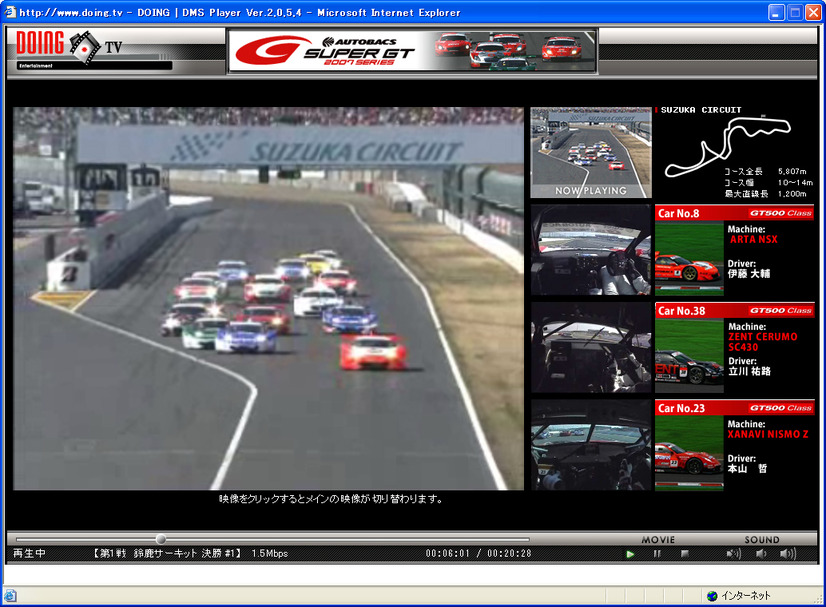Image resolution: width=826 pixels, height=607 pixels.
Task: Click the 1.5Mbps bitrate text
Action: [x=270, y=553]
